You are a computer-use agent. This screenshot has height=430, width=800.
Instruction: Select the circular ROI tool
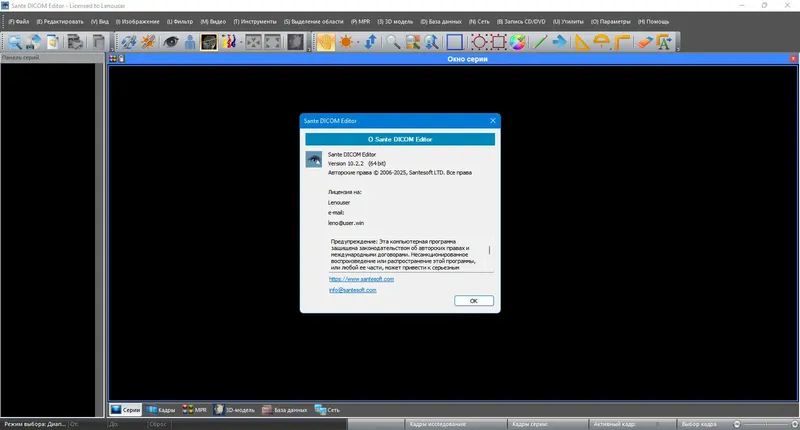pyautogui.click(x=479, y=42)
